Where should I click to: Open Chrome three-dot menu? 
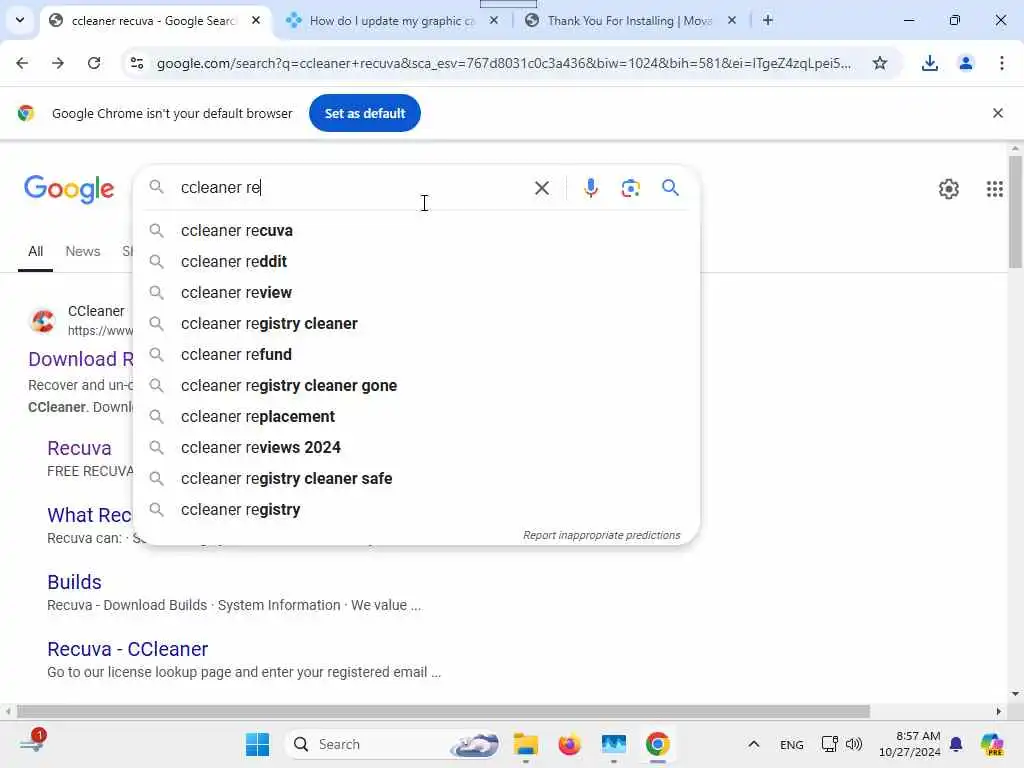click(x=1001, y=63)
